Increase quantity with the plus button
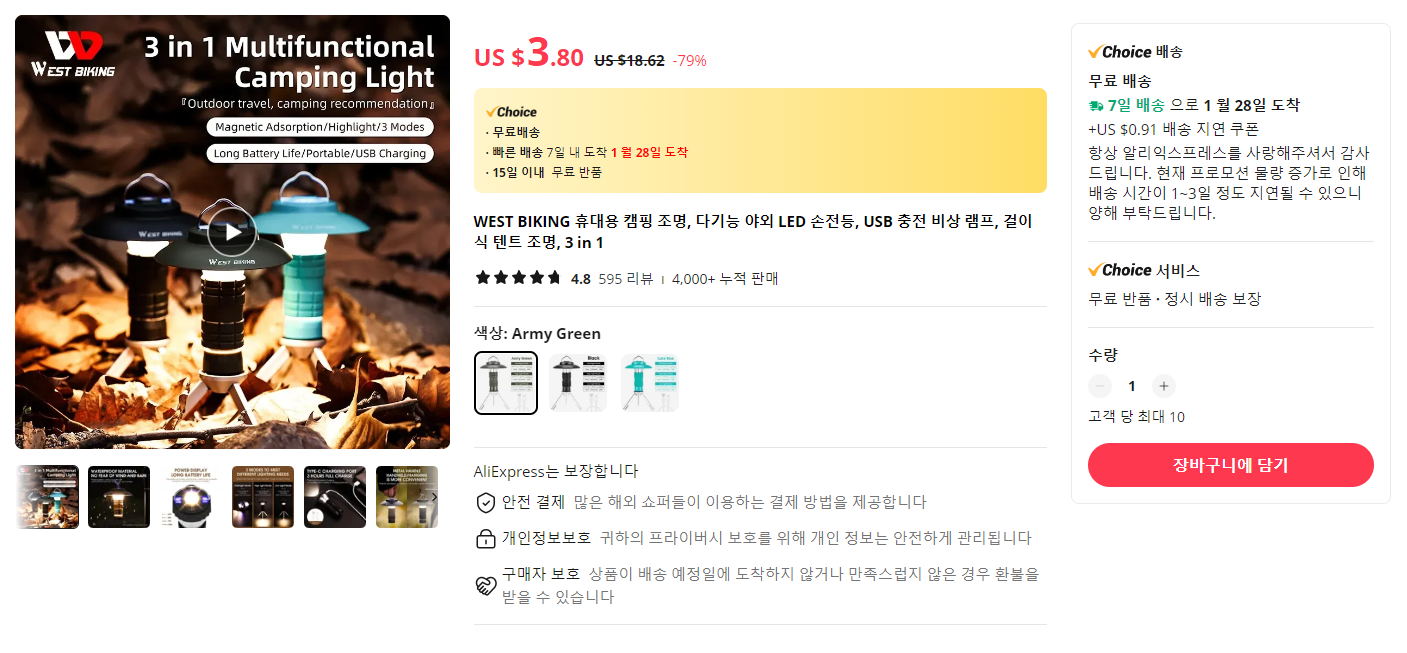Image resolution: width=1407 pixels, height=653 pixels. [x=1162, y=386]
